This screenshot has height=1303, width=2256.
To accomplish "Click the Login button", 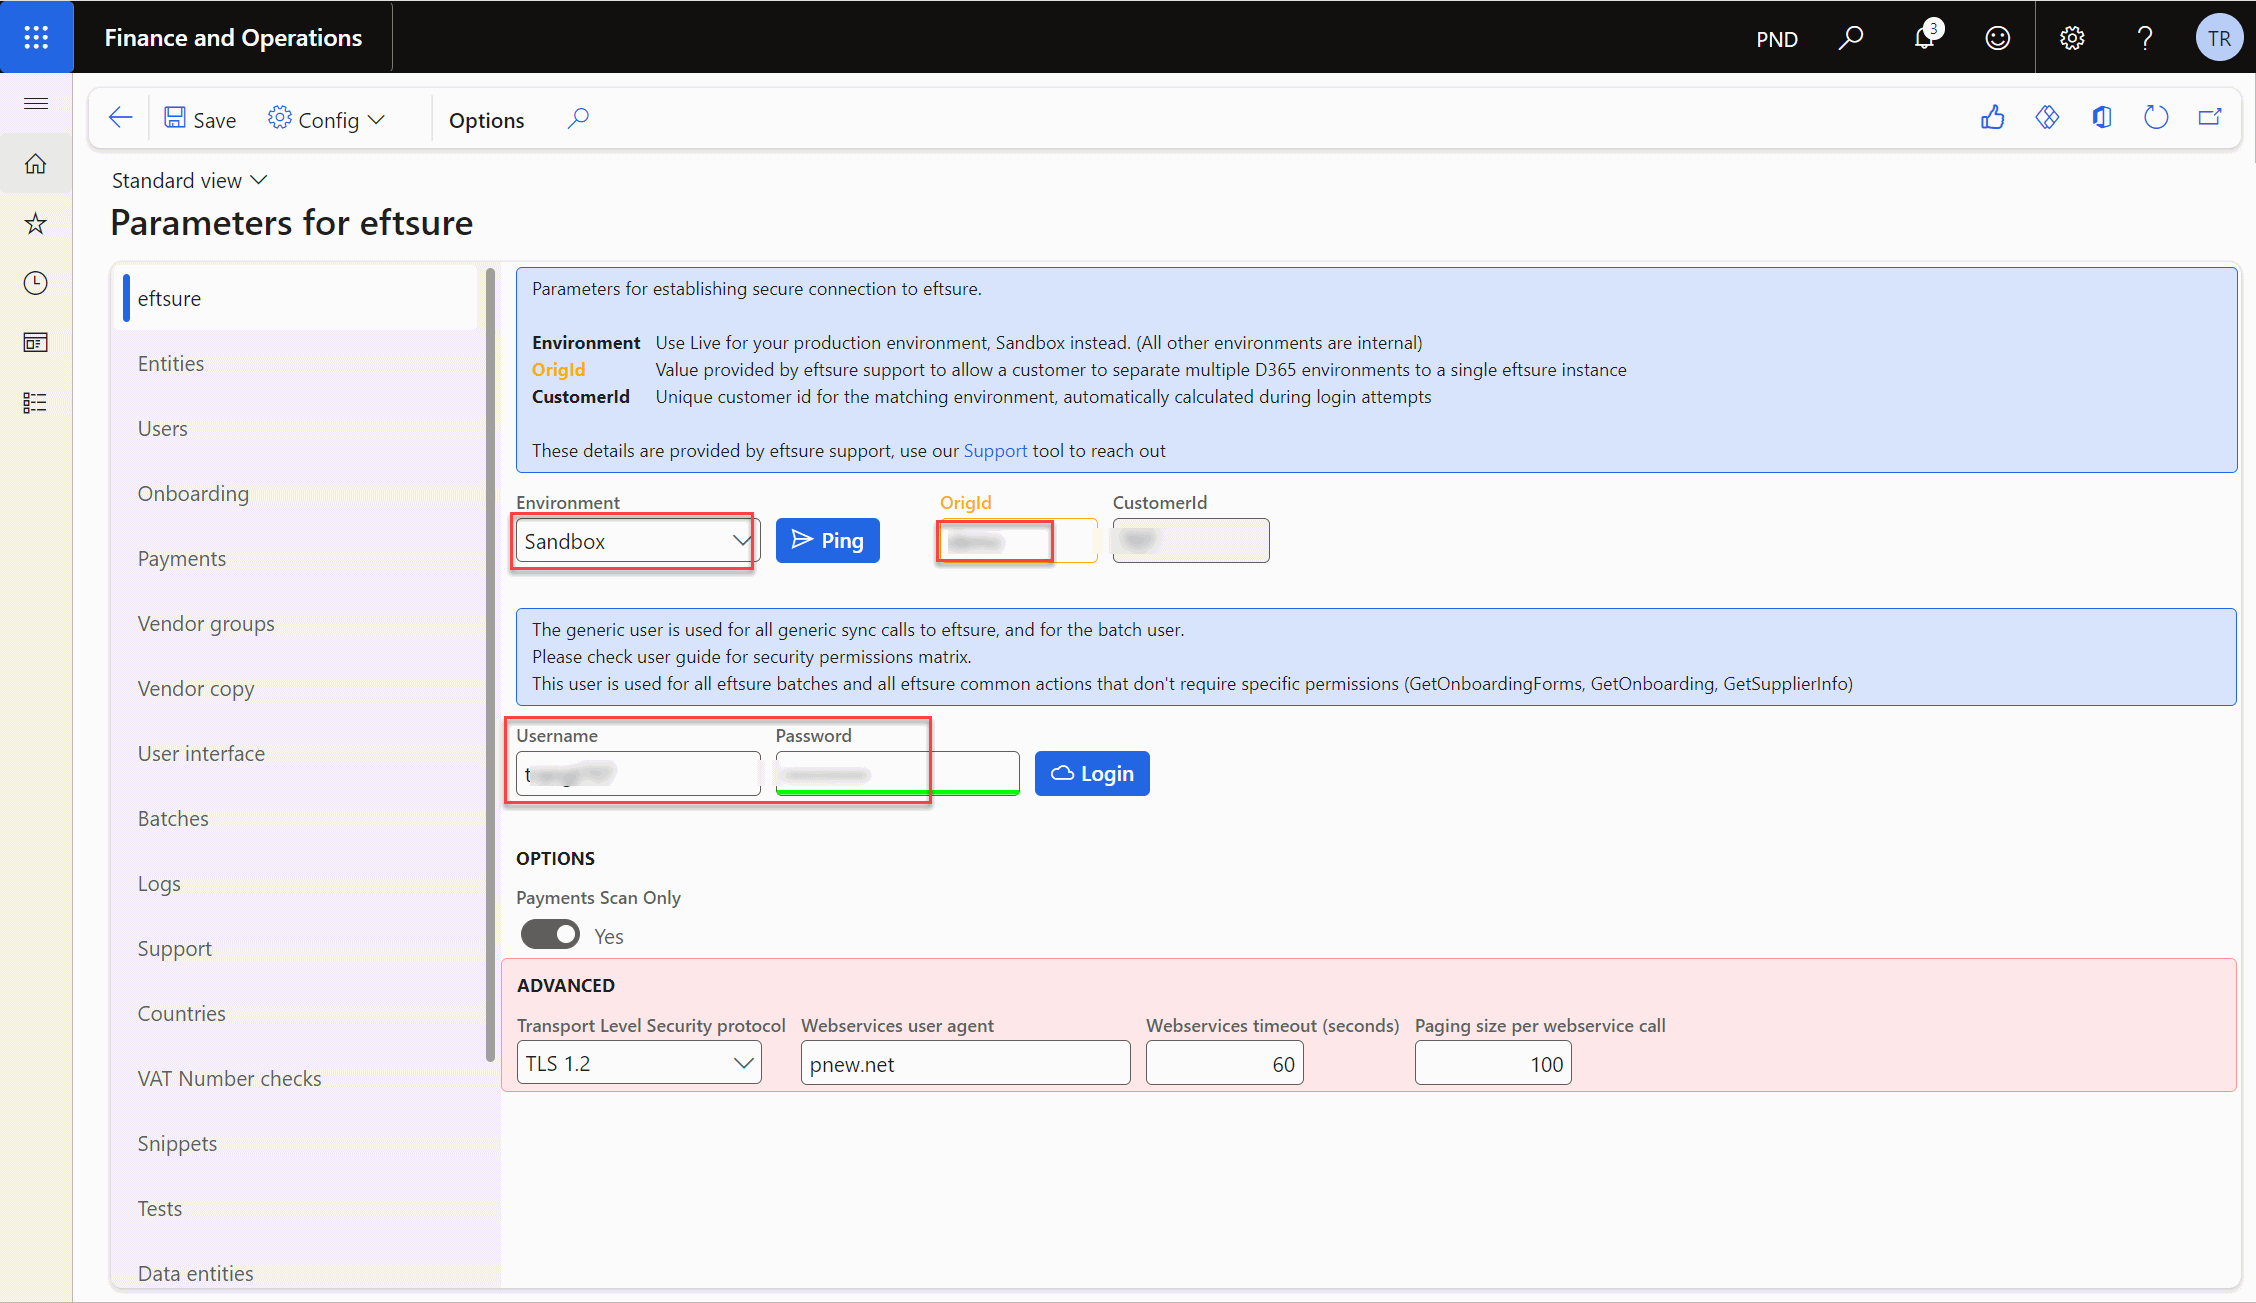I will click(x=1092, y=773).
